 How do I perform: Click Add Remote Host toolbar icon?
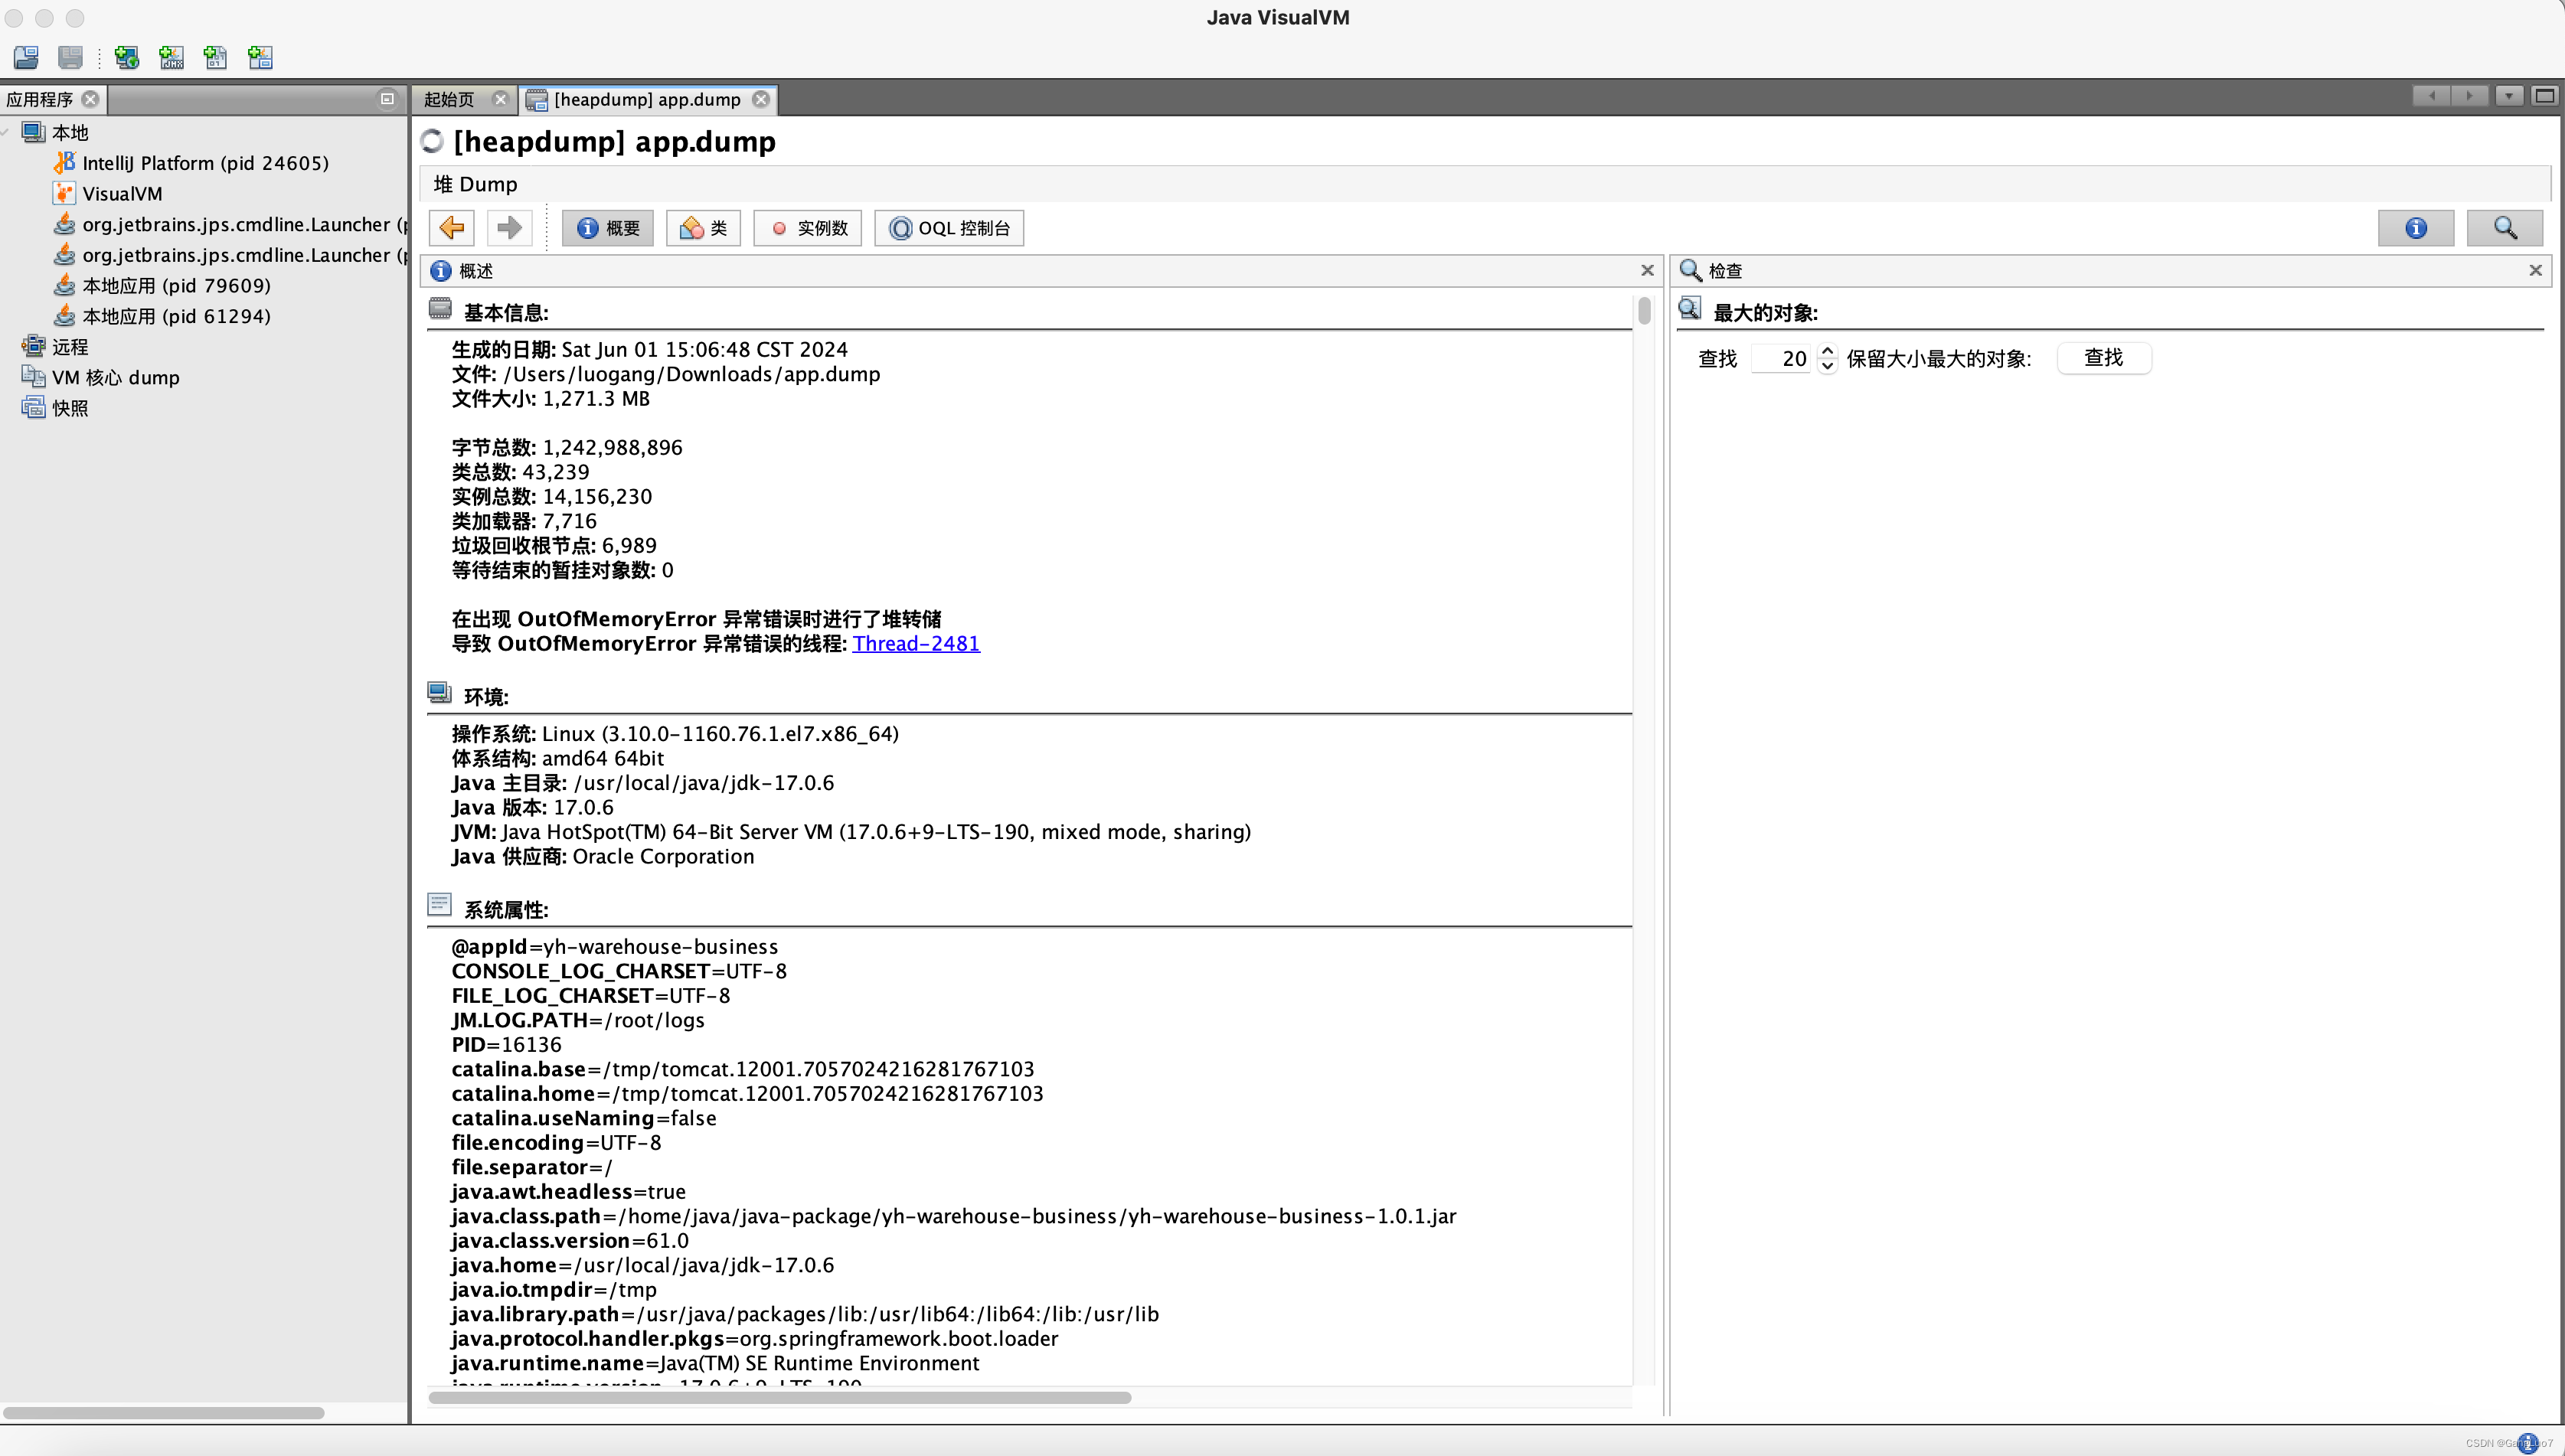(127, 57)
